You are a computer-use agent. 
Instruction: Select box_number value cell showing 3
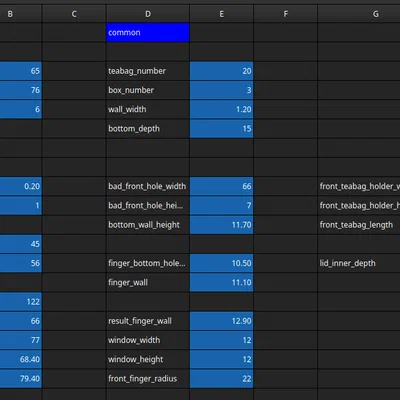click(221, 90)
